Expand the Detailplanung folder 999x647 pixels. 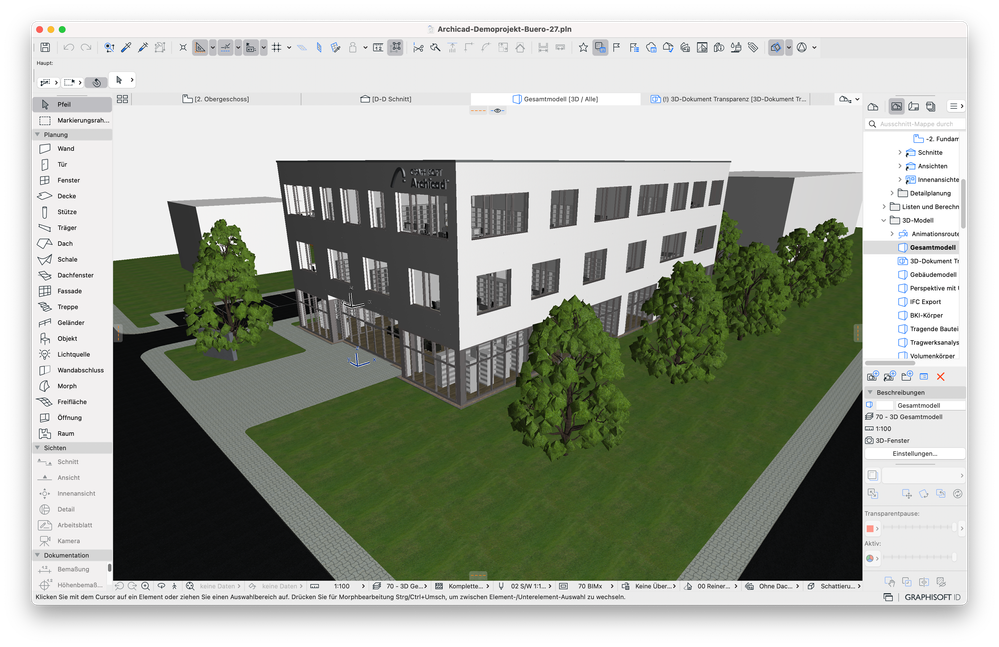[892, 193]
